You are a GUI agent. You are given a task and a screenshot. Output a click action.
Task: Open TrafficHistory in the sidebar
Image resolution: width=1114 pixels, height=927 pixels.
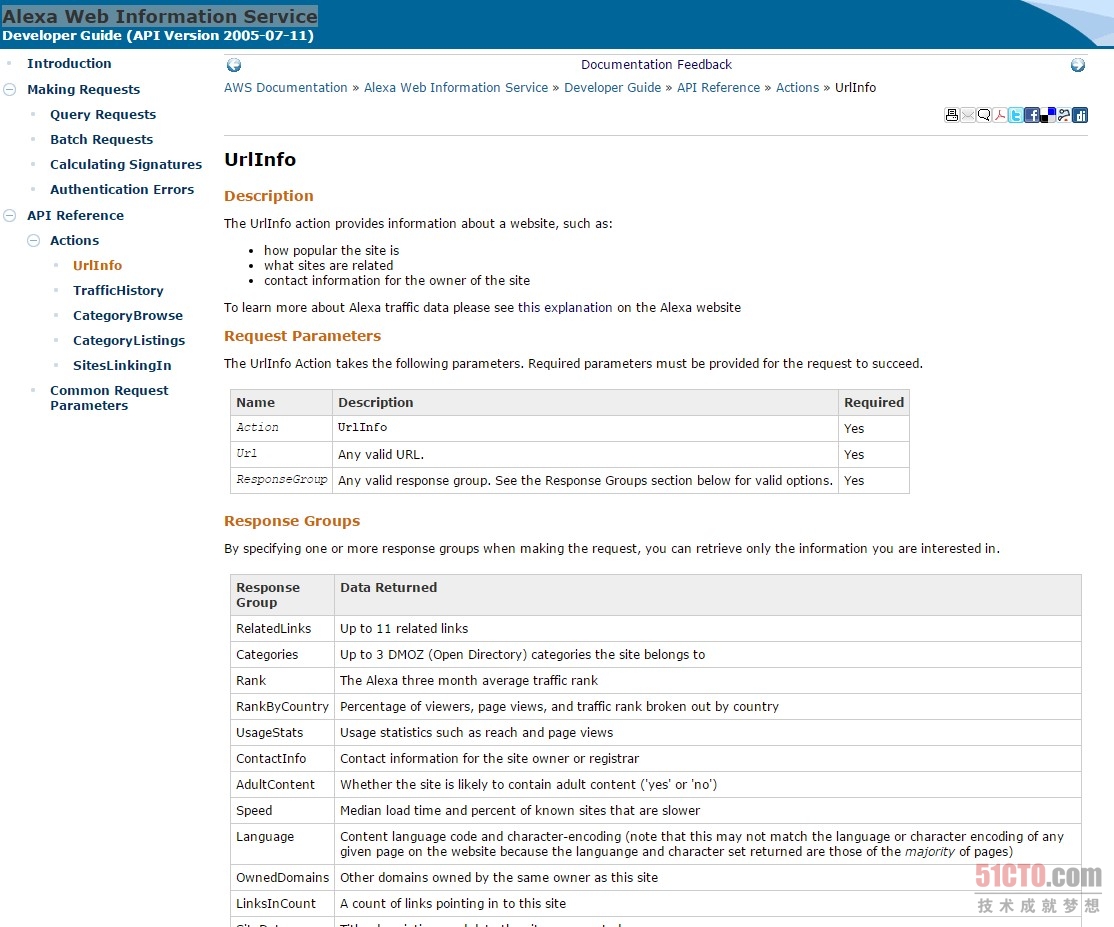click(x=118, y=291)
